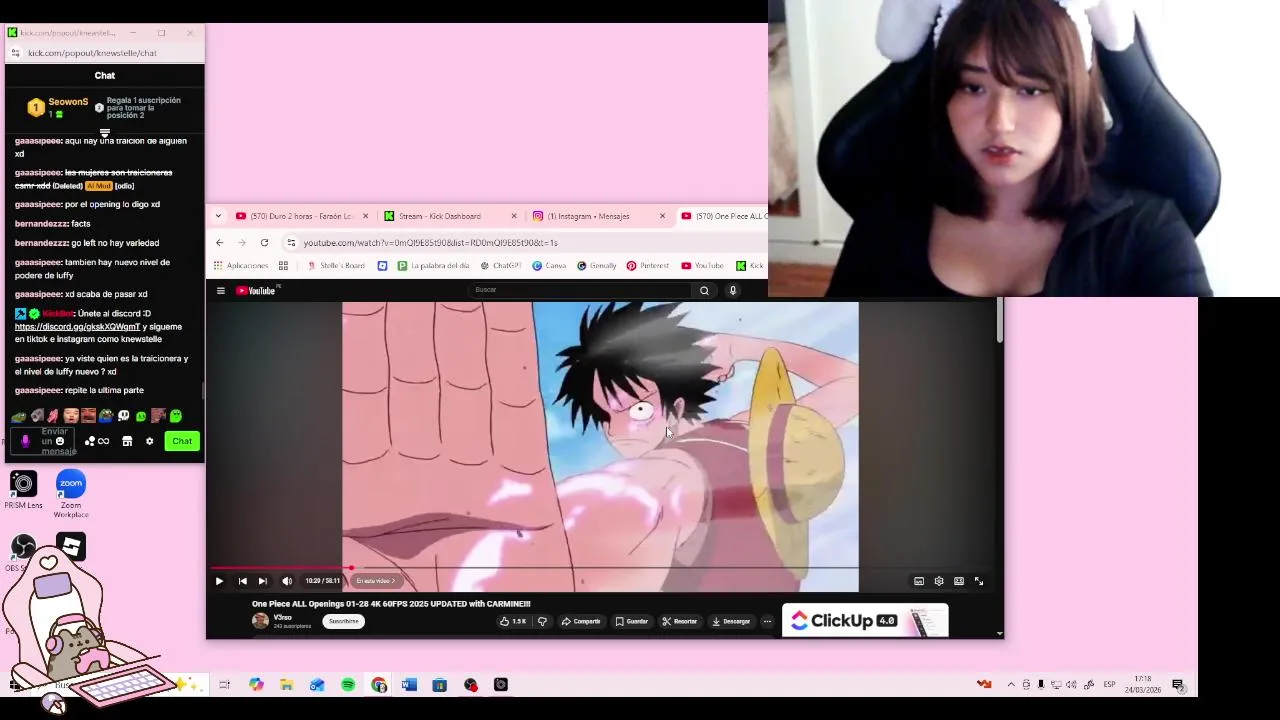Image resolution: width=1280 pixels, height=720 pixels.
Task: Click the youtube.com address bar URL
Action: tap(430, 243)
